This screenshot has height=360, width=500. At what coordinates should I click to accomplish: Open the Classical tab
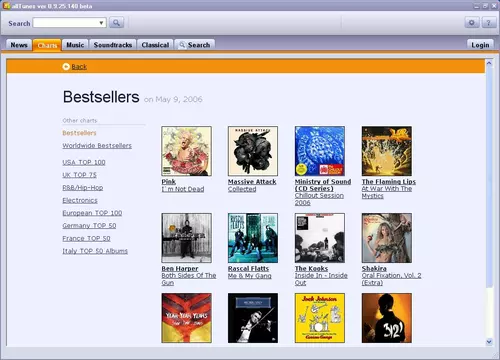pyautogui.click(x=155, y=45)
